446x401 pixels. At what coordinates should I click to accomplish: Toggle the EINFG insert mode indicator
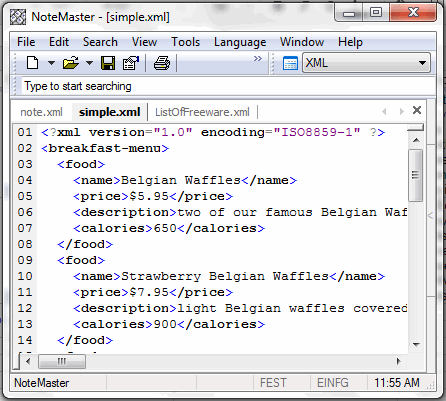tap(333, 383)
